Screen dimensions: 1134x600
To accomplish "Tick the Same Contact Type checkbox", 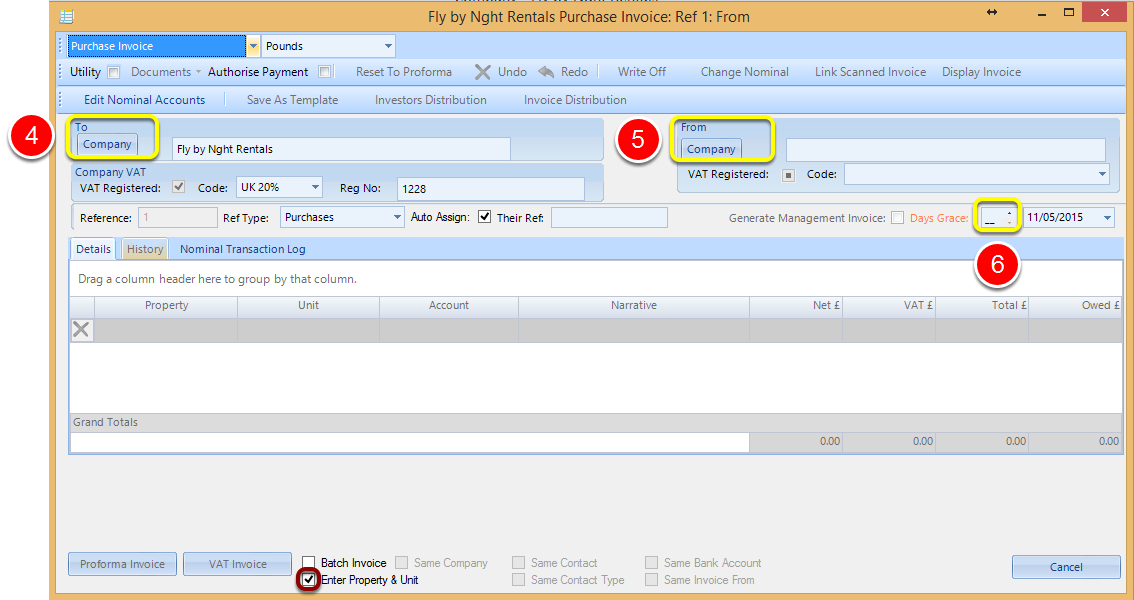I will pyautogui.click(x=519, y=580).
